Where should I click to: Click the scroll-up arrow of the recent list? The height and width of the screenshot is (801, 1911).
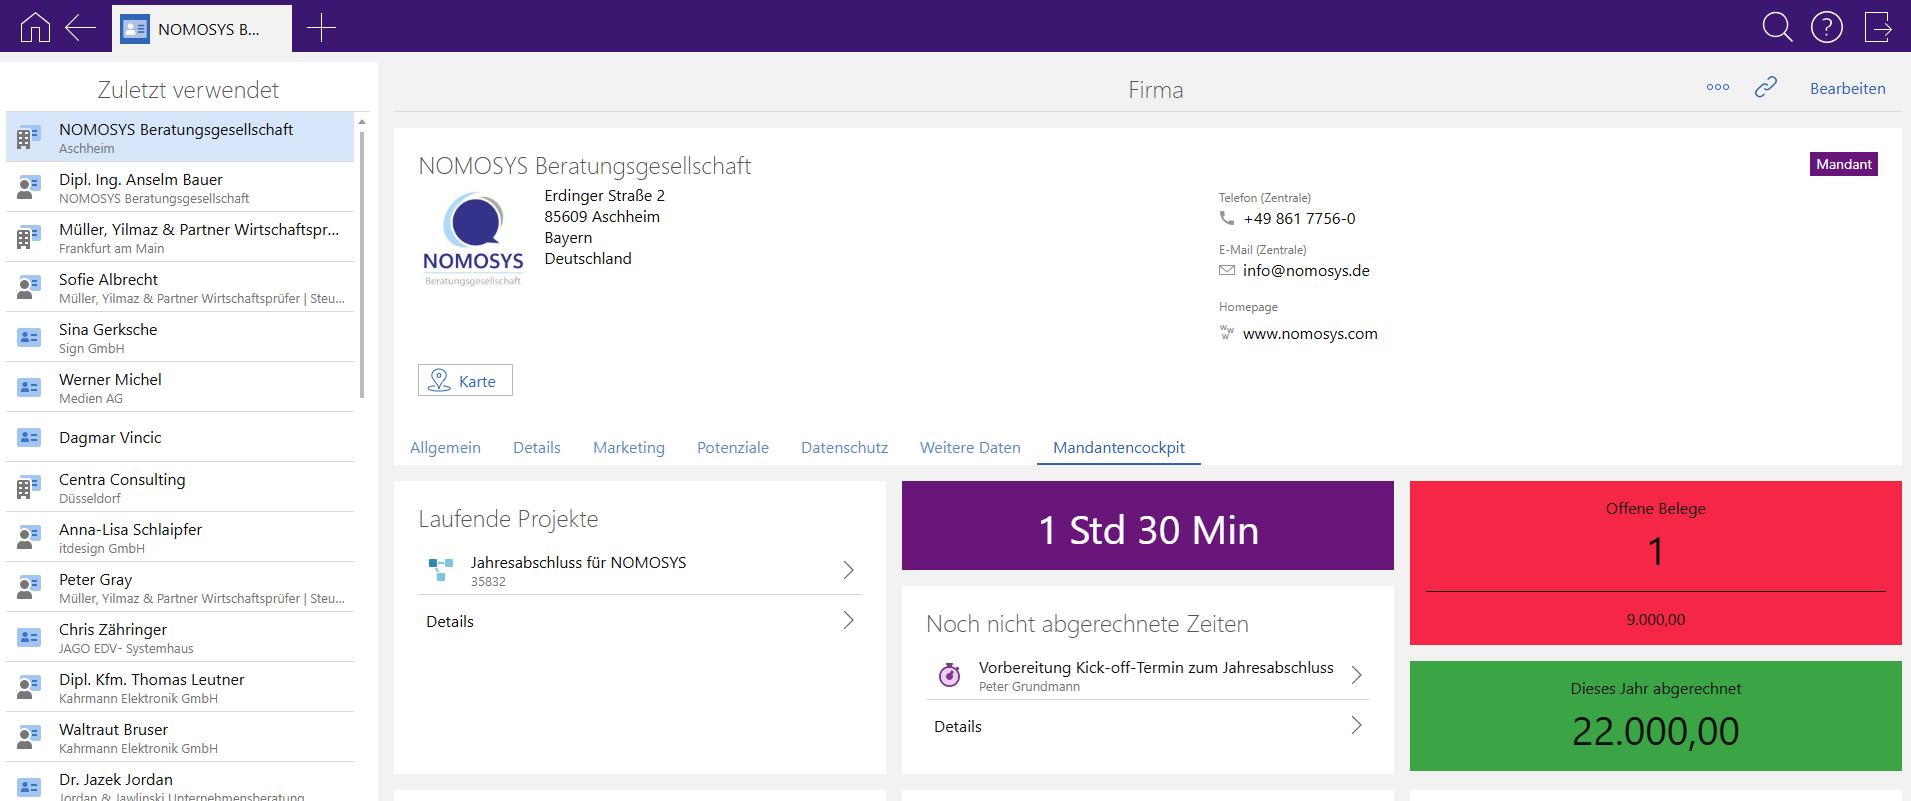pos(362,121)
